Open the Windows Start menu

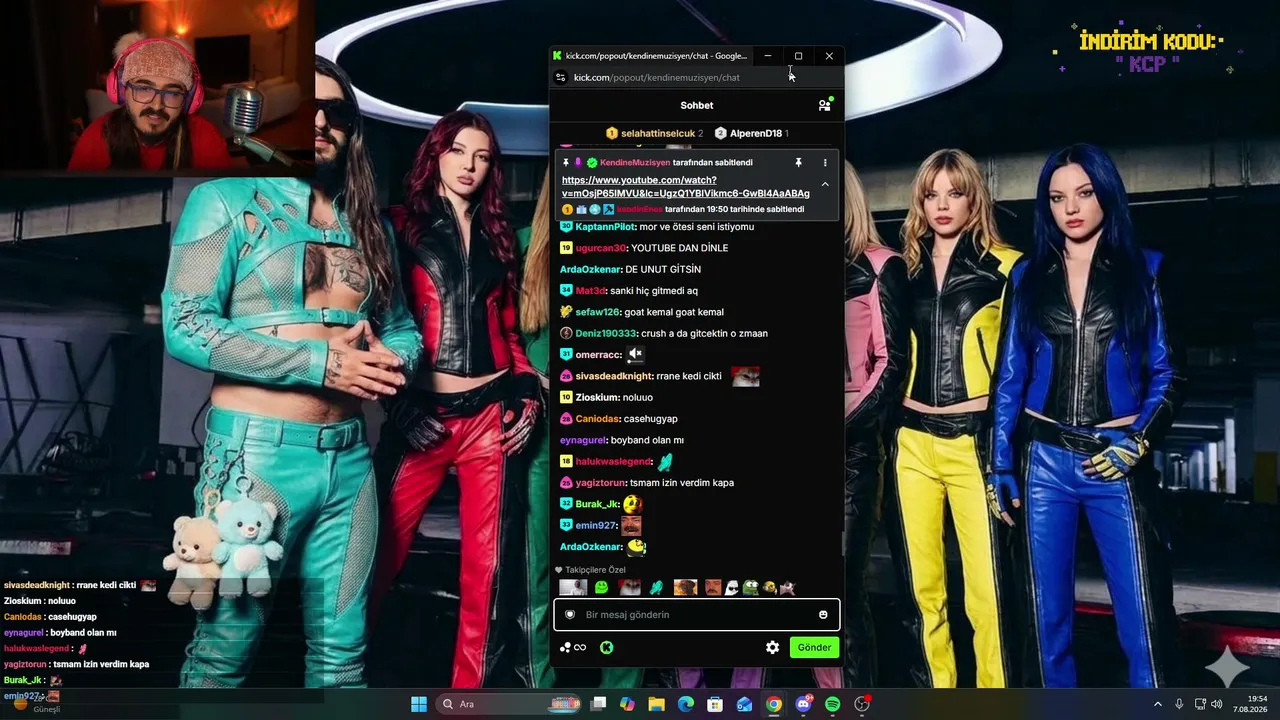point(419,704)
